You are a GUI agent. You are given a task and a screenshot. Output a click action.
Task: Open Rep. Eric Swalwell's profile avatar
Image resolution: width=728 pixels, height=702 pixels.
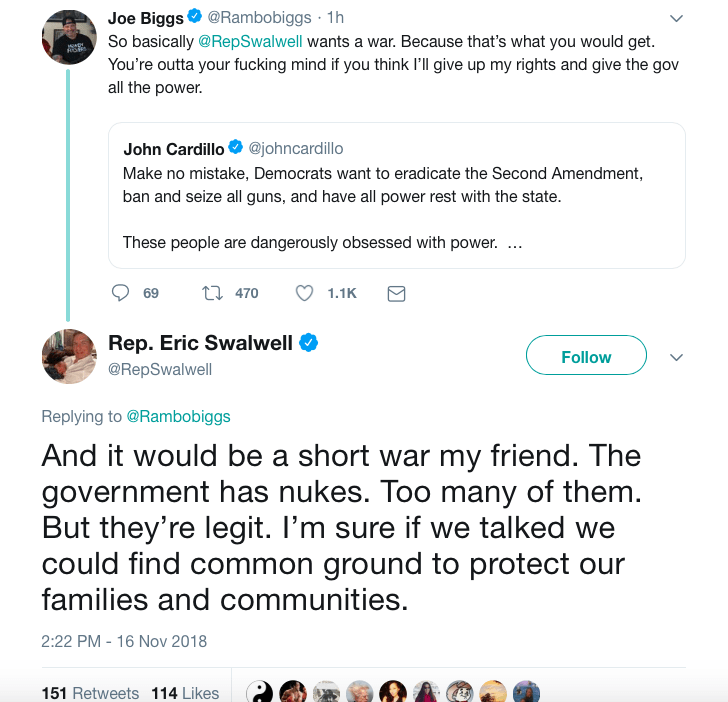coord(69,356)
